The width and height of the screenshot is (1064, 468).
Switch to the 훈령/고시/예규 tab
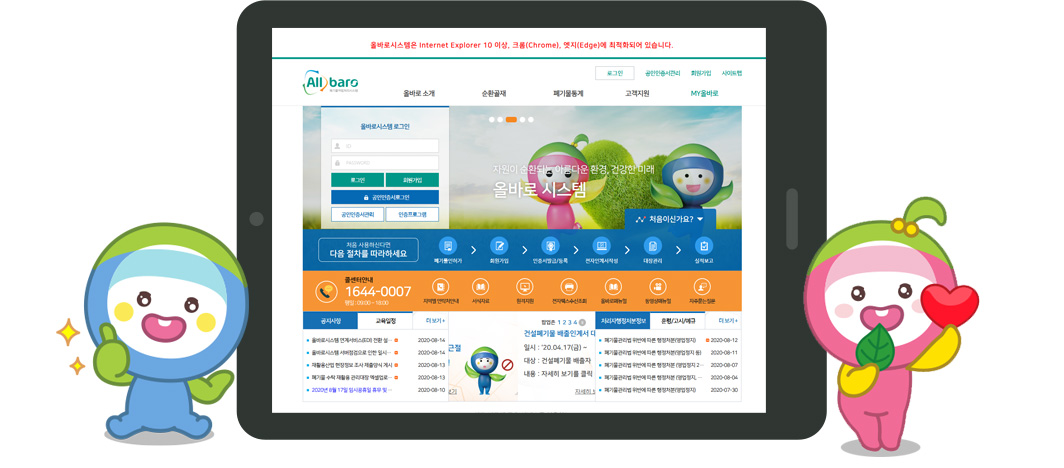coord(678,321)
